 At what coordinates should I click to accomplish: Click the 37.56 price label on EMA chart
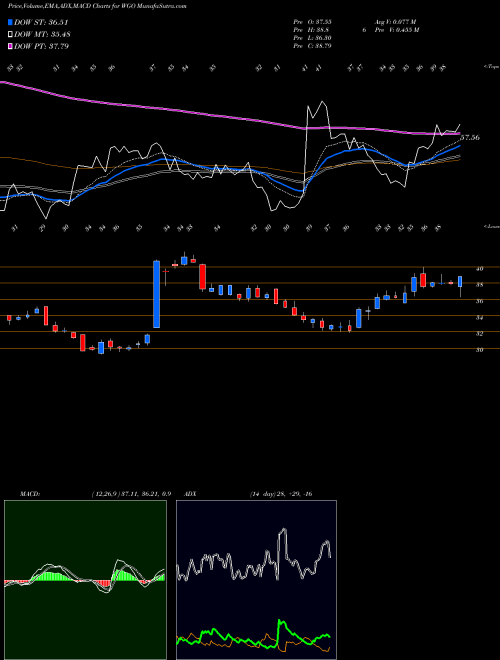click(x=470, y=138)
